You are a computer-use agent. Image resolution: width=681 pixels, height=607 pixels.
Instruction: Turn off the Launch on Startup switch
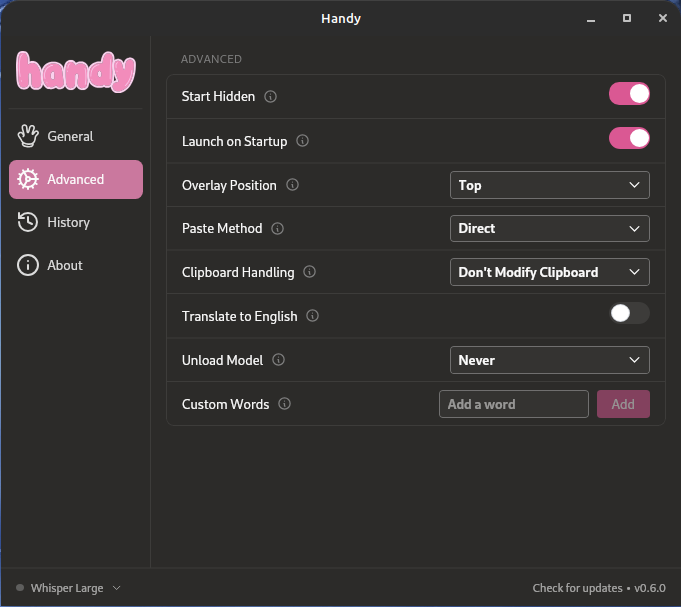pyautogui.click(x=629, y=138)
